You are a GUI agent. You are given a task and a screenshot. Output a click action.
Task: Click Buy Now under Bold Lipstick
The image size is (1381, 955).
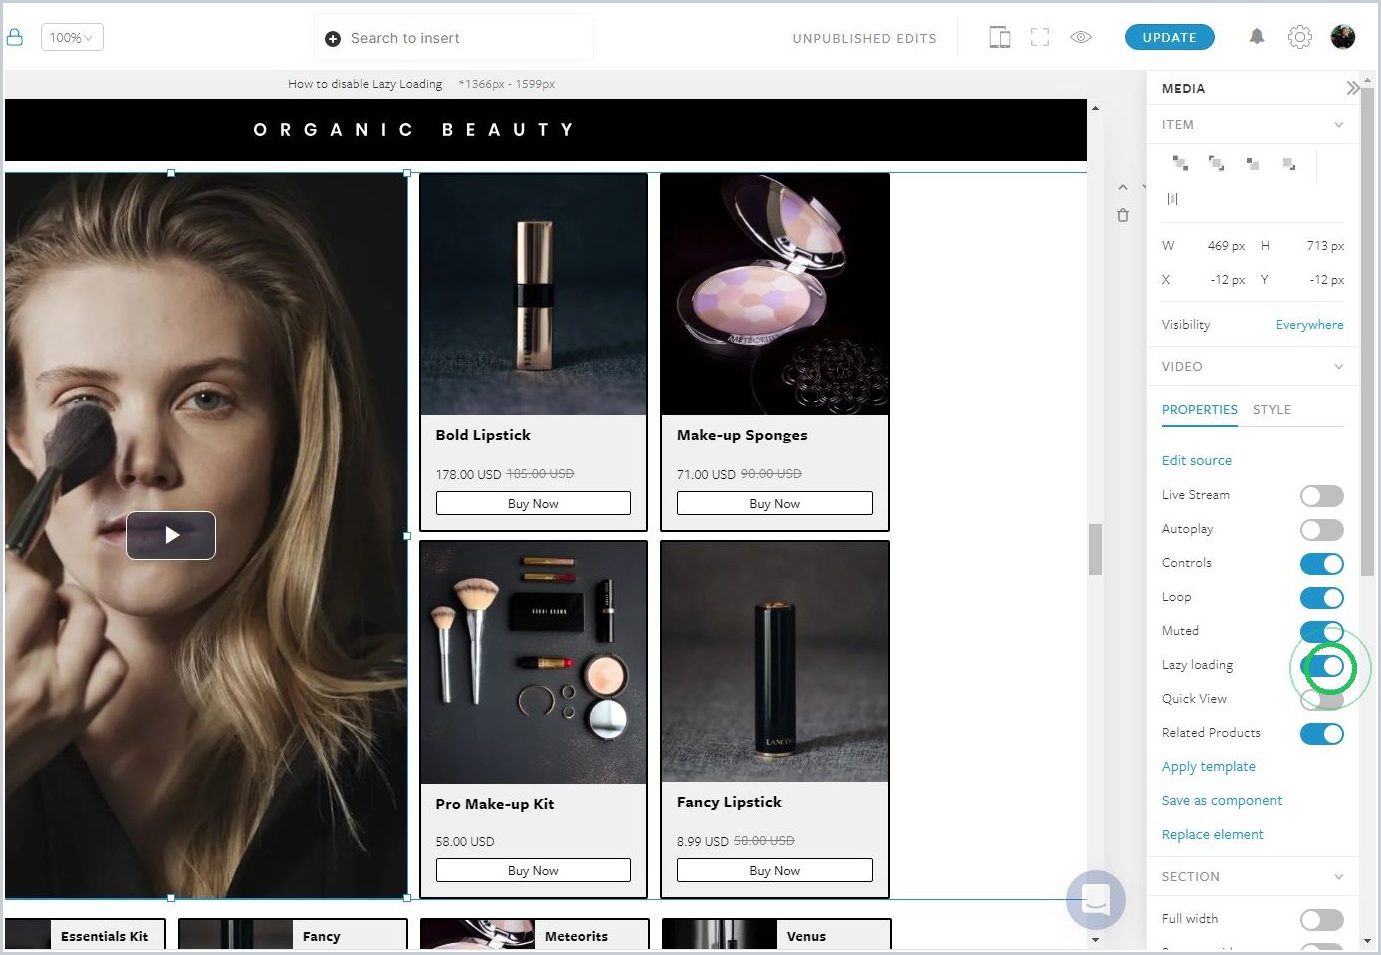point(533,503)
